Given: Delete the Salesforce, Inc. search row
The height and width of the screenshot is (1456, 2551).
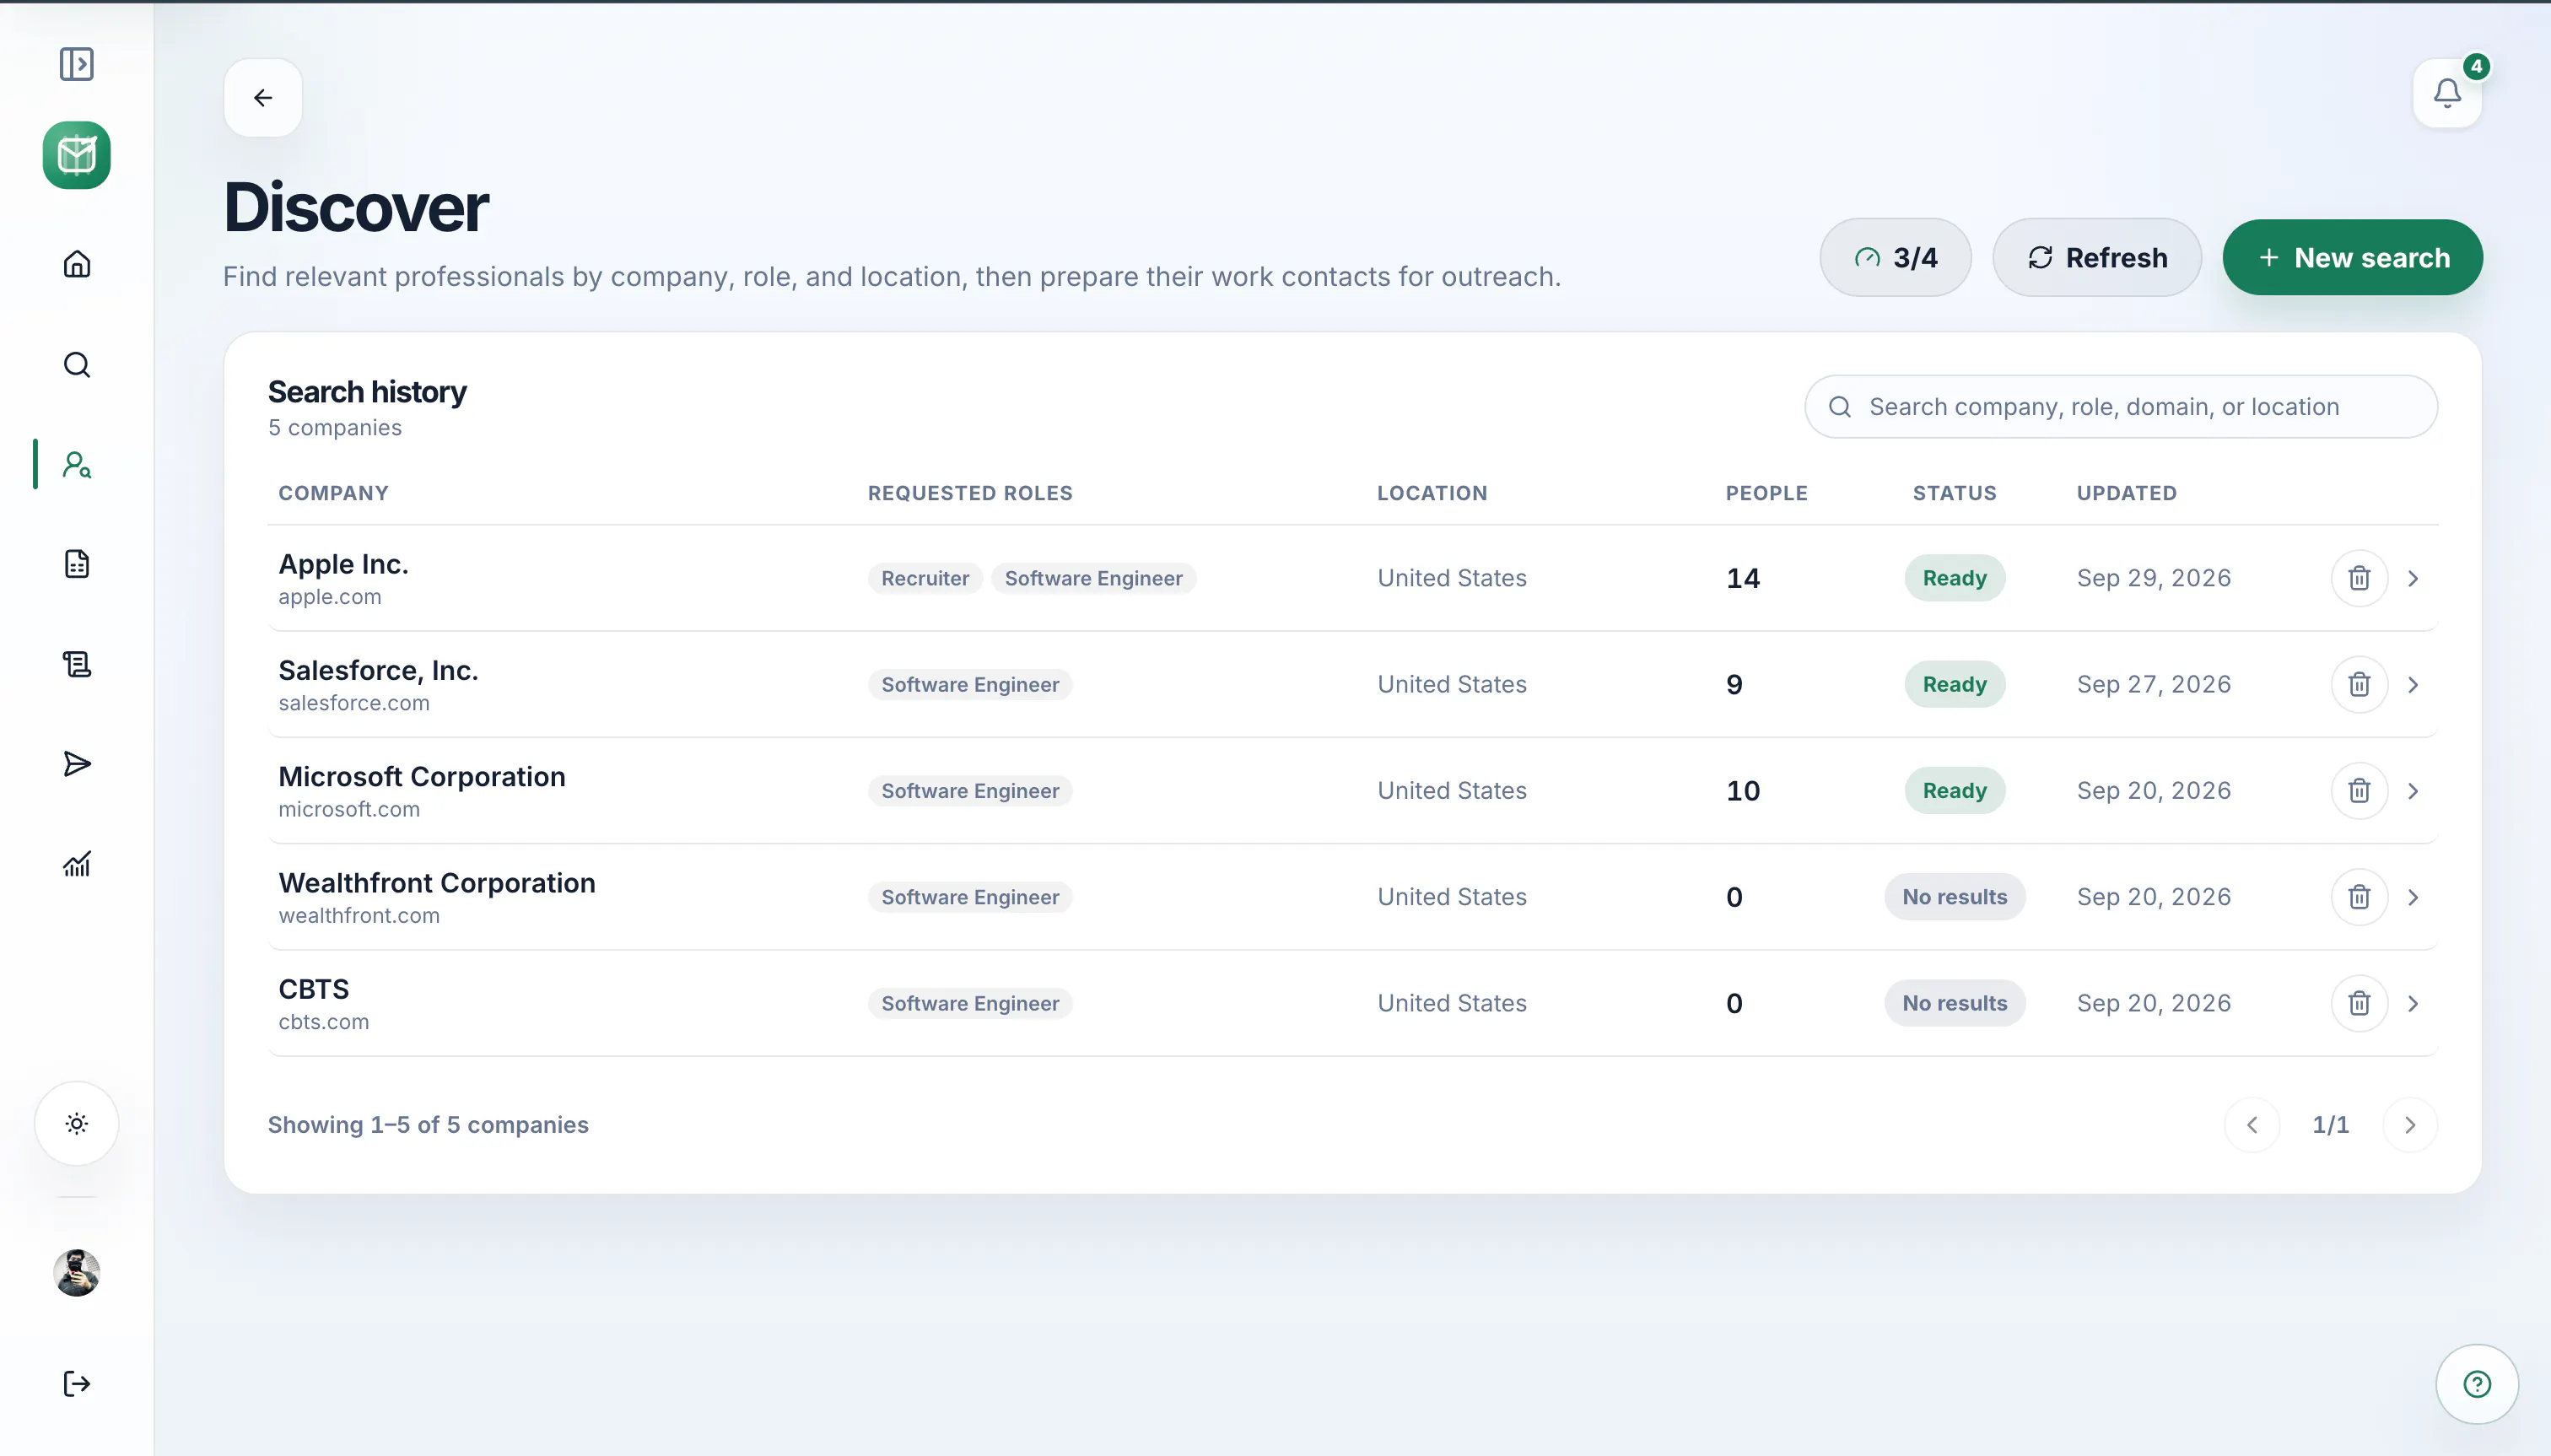Looking at the screenshot, I should 2359,684.
